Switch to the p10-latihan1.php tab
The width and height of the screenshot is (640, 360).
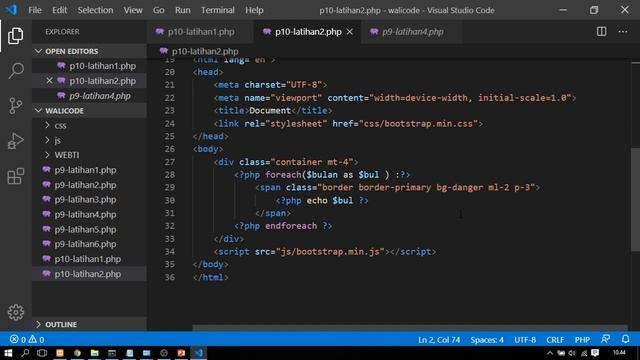click(200, 32)
